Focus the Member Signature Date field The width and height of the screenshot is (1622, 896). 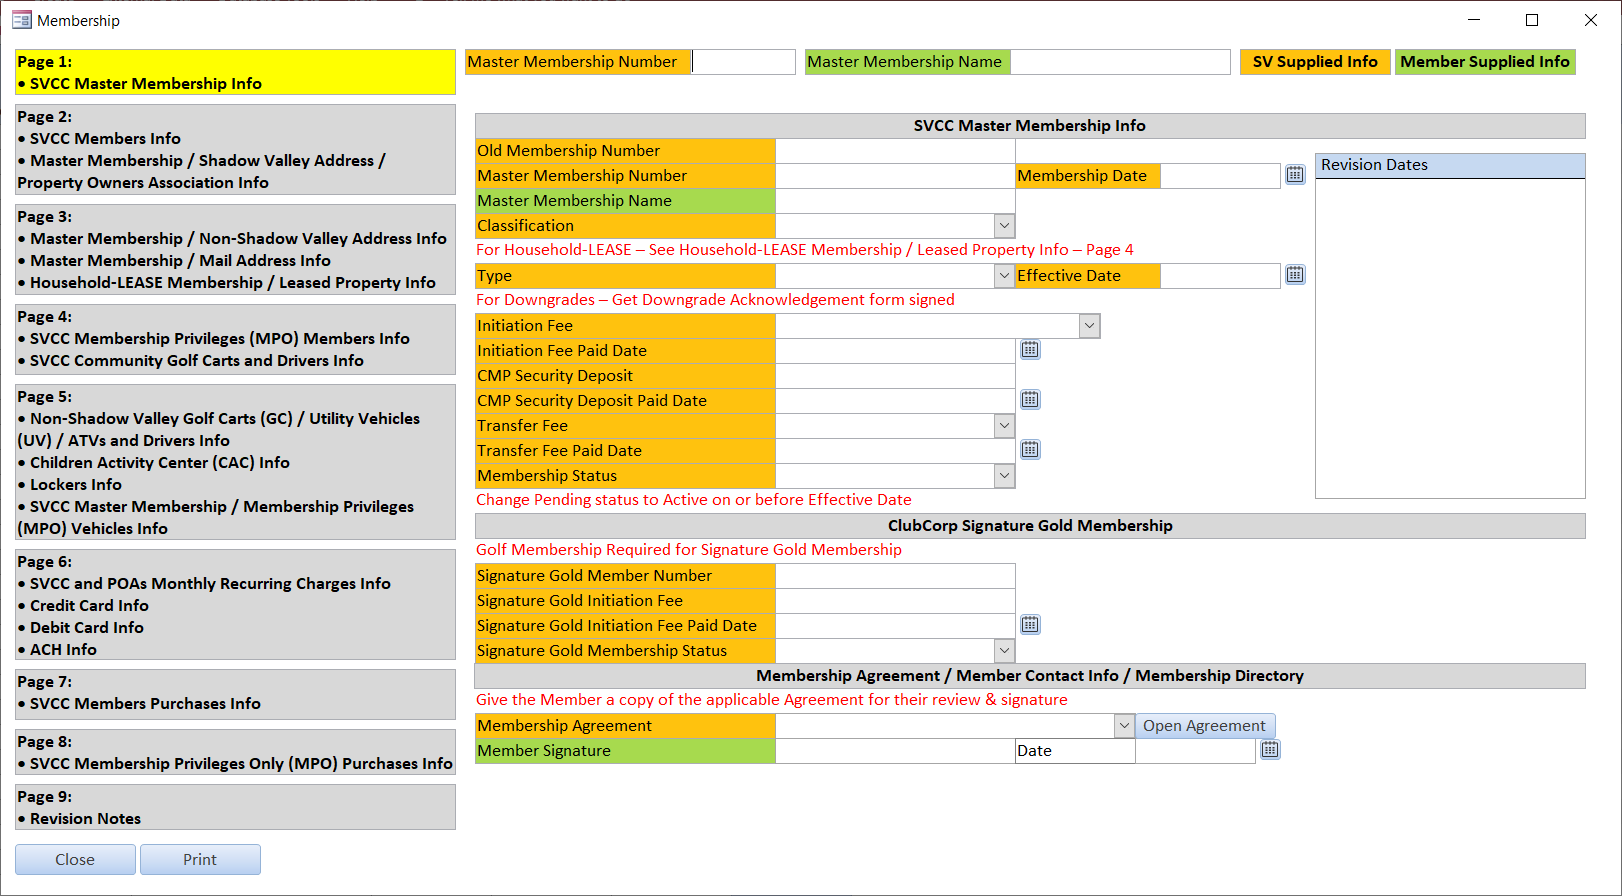click(x=1195, y=751)
